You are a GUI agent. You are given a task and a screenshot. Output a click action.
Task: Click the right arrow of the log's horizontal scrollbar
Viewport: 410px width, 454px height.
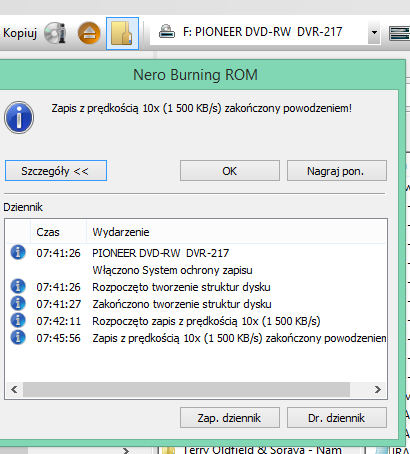[x=378, y=389]
